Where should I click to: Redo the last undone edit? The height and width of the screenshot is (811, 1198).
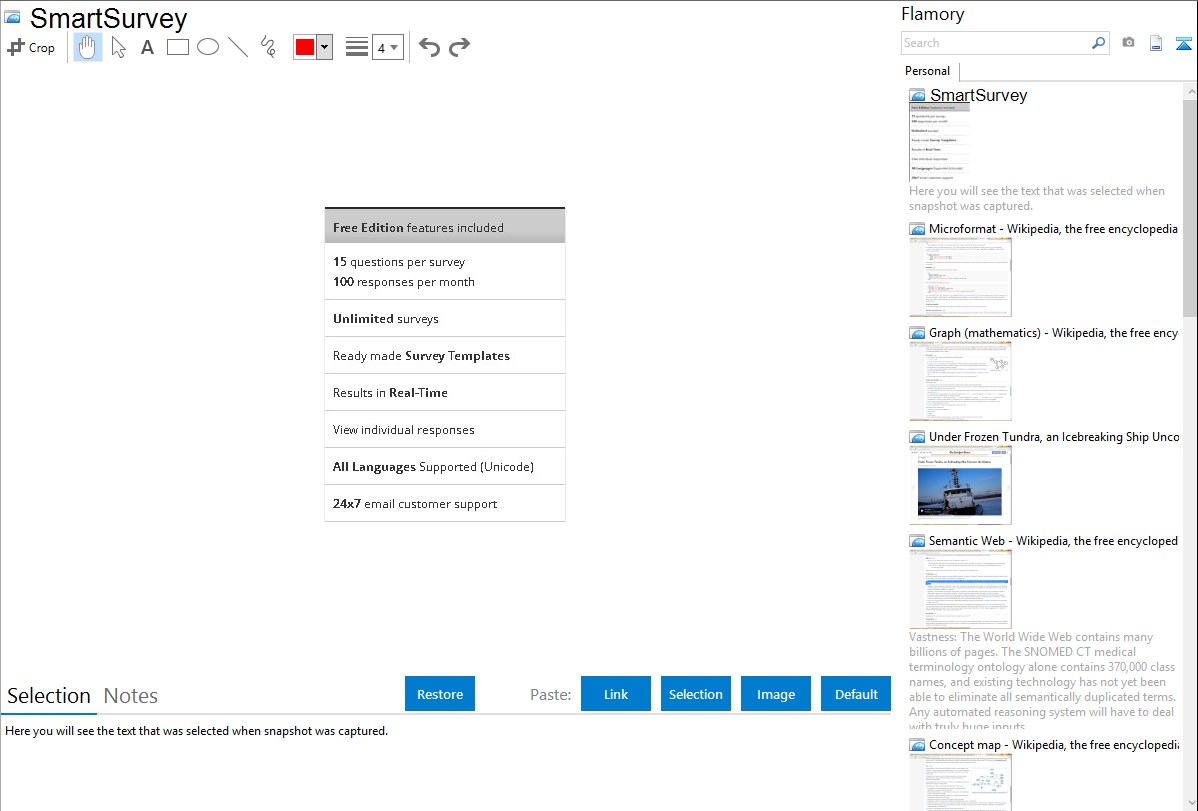coord(459,47)
